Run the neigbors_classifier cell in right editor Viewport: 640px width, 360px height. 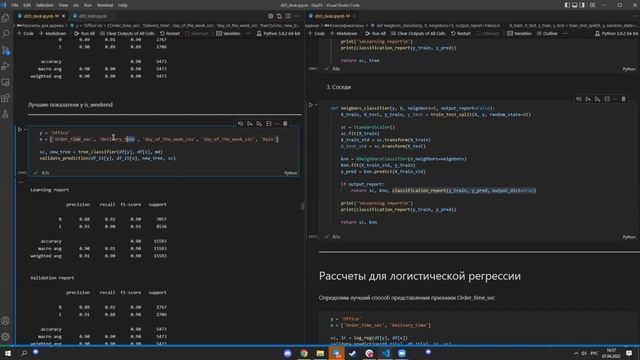click(310, 105)
